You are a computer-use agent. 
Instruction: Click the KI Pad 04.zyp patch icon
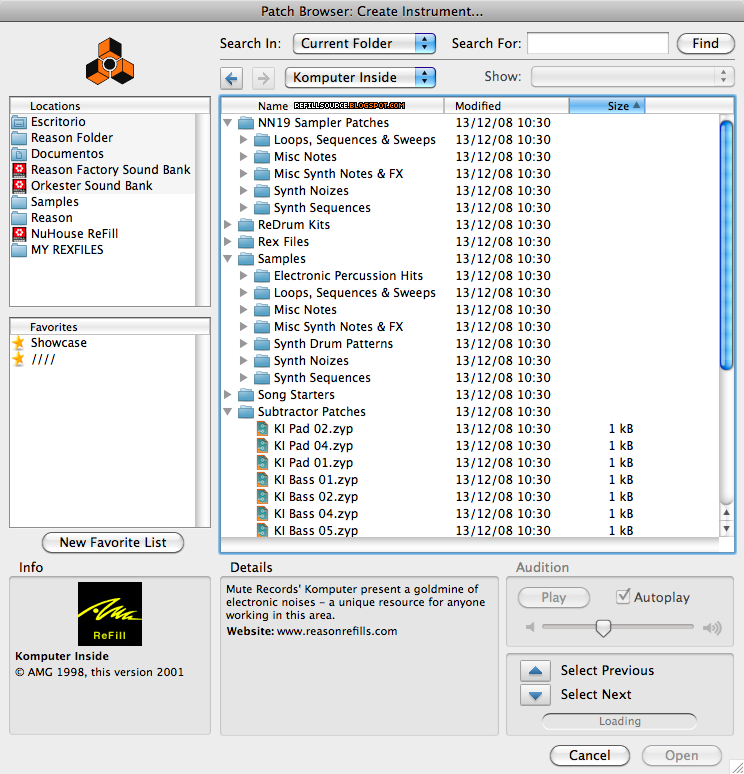263,445
